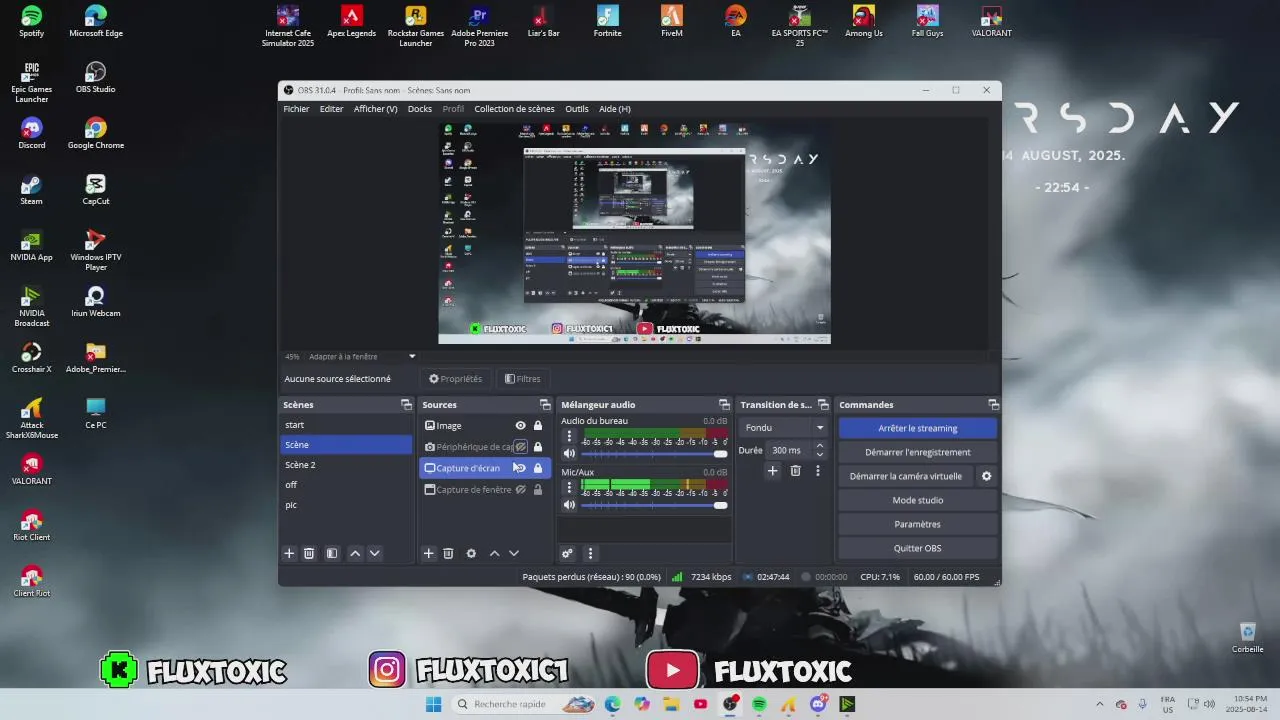
Task: Delete the selected scene with the Scènes trash icon
Action: [309, 553]
